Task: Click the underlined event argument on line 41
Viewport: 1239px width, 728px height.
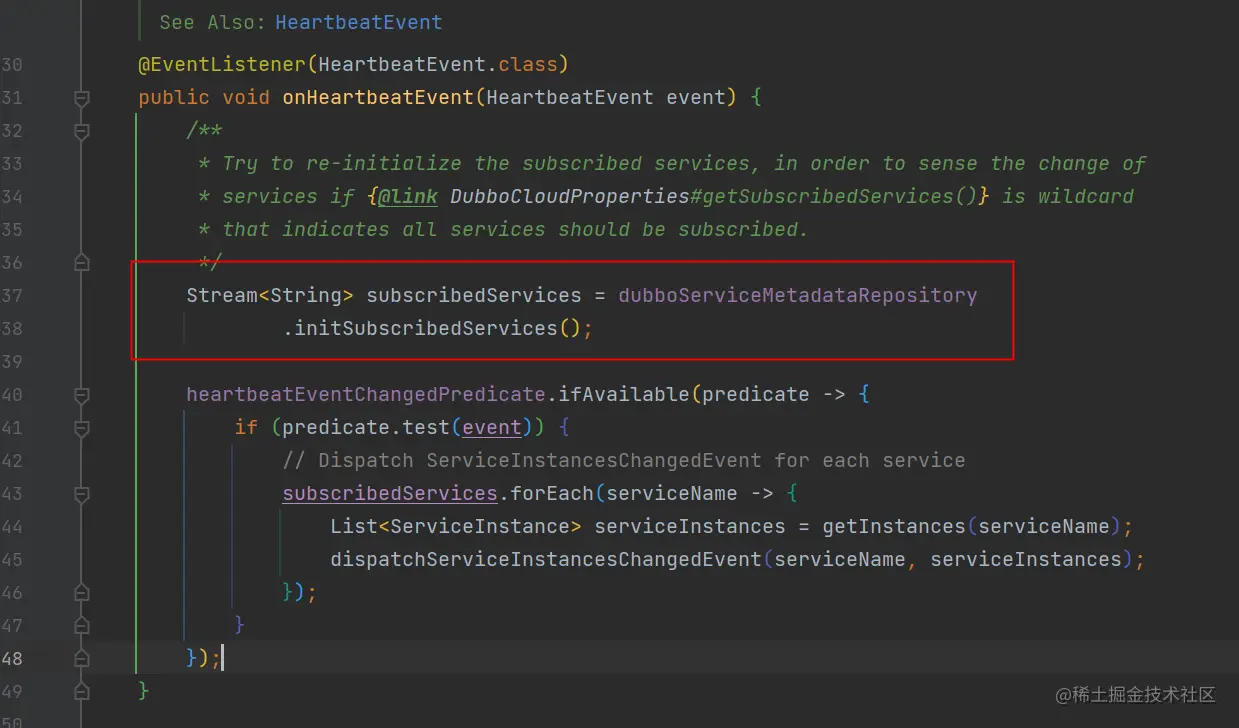Action: 492,428
